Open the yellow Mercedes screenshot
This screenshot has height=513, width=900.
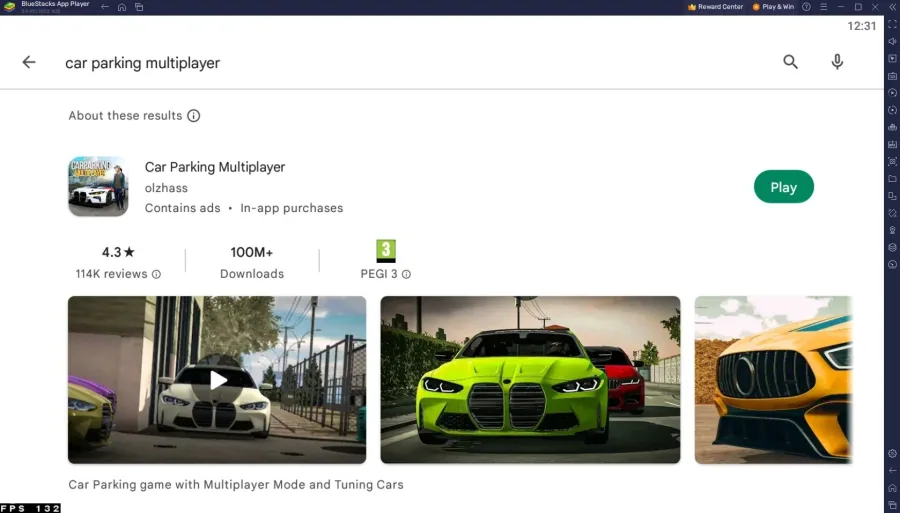click(773, 380)
